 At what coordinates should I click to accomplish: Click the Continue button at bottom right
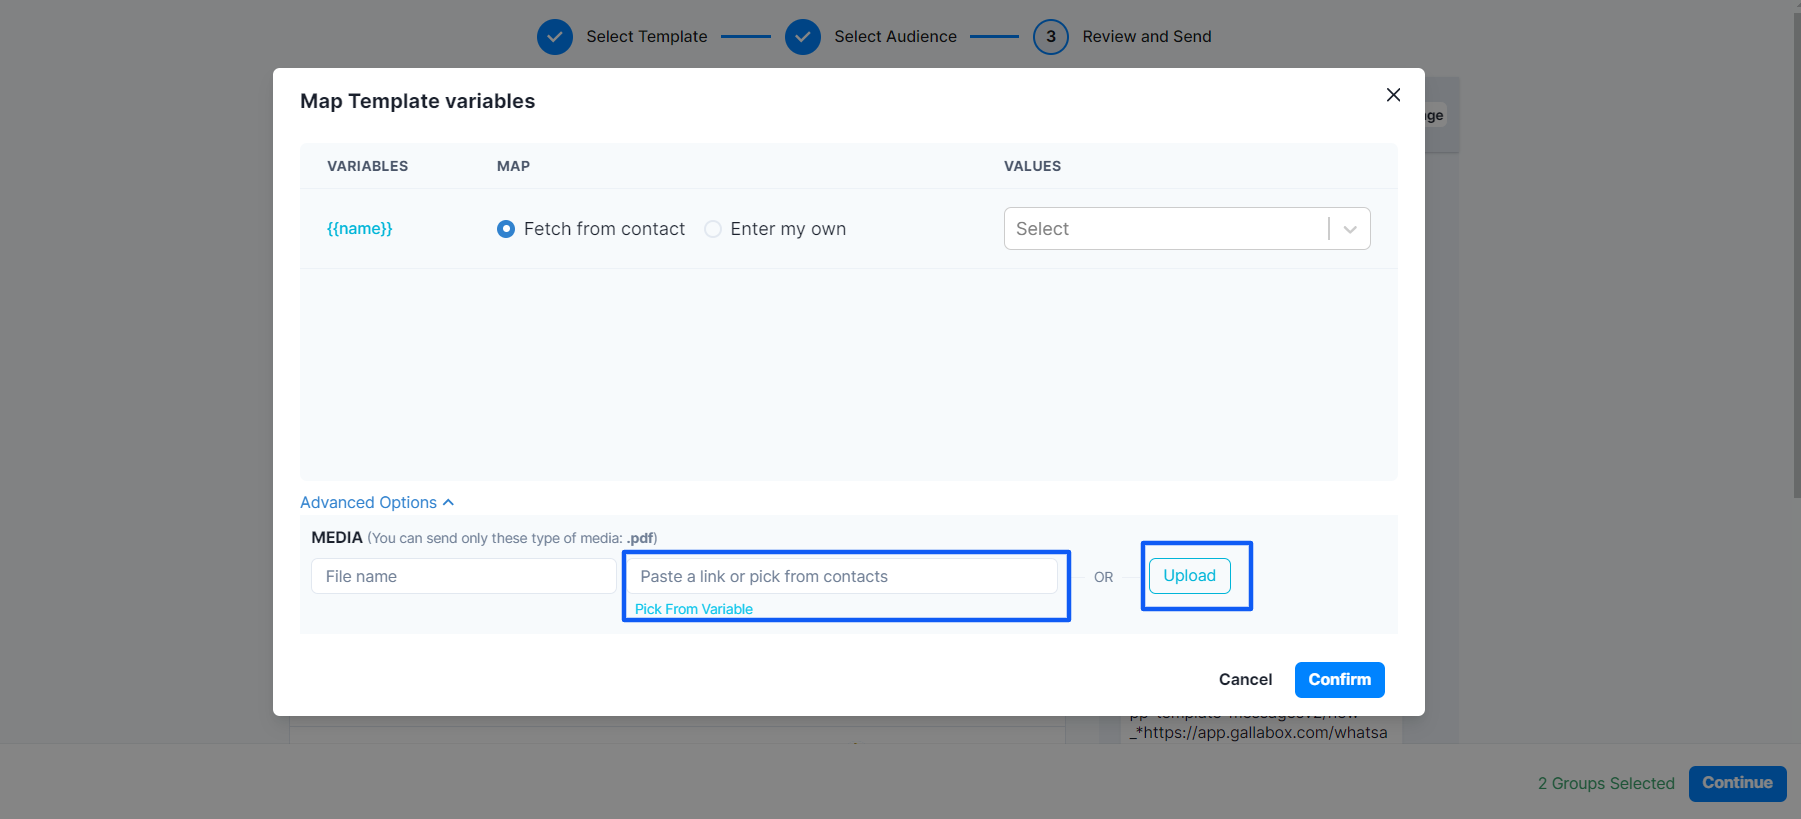click(x=1737, y=783)
